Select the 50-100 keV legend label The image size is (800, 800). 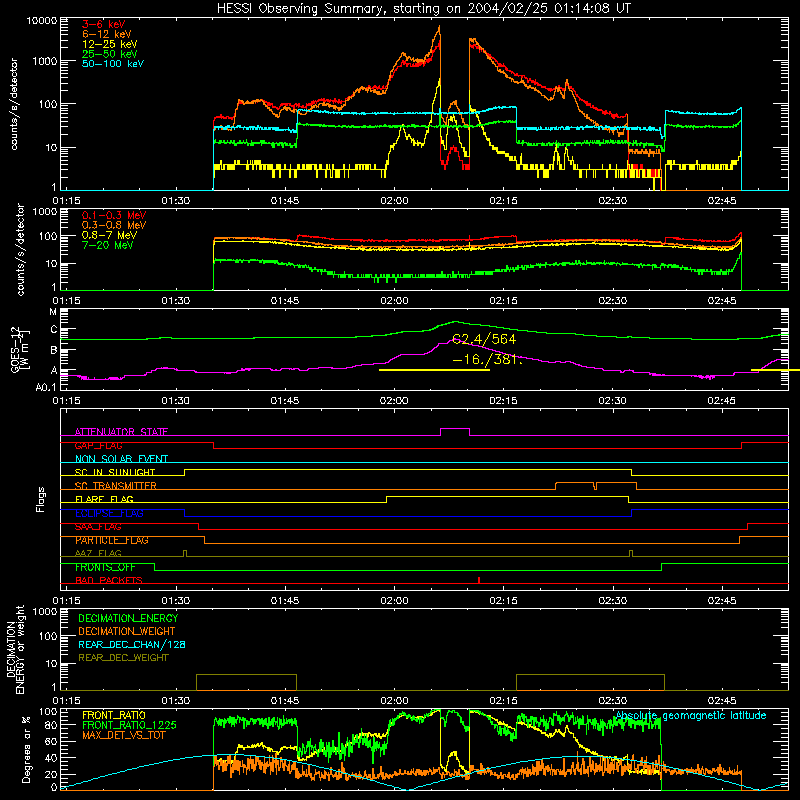click(x=113, y=64)
